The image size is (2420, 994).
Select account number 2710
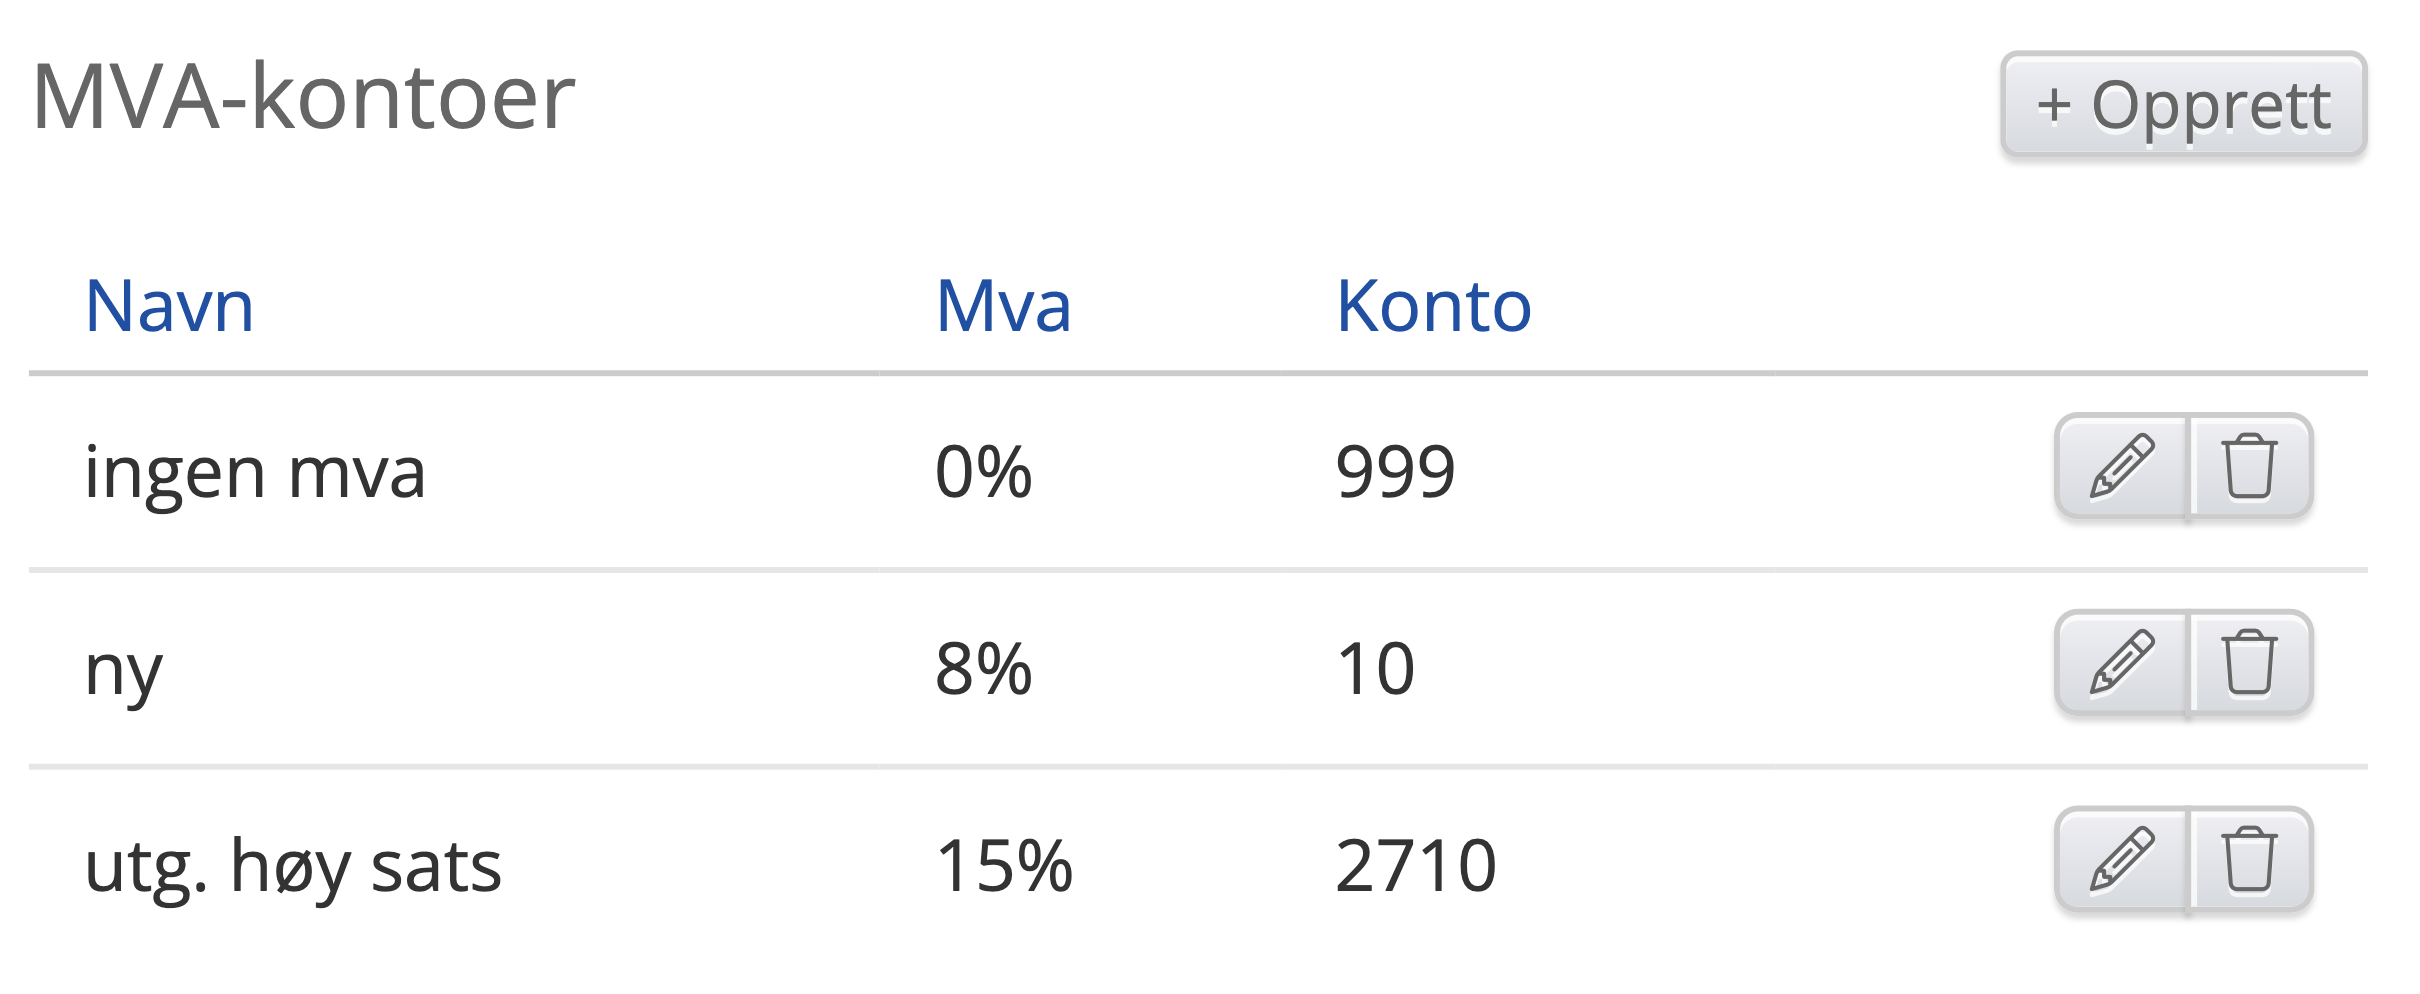[x=1415, y=866]
